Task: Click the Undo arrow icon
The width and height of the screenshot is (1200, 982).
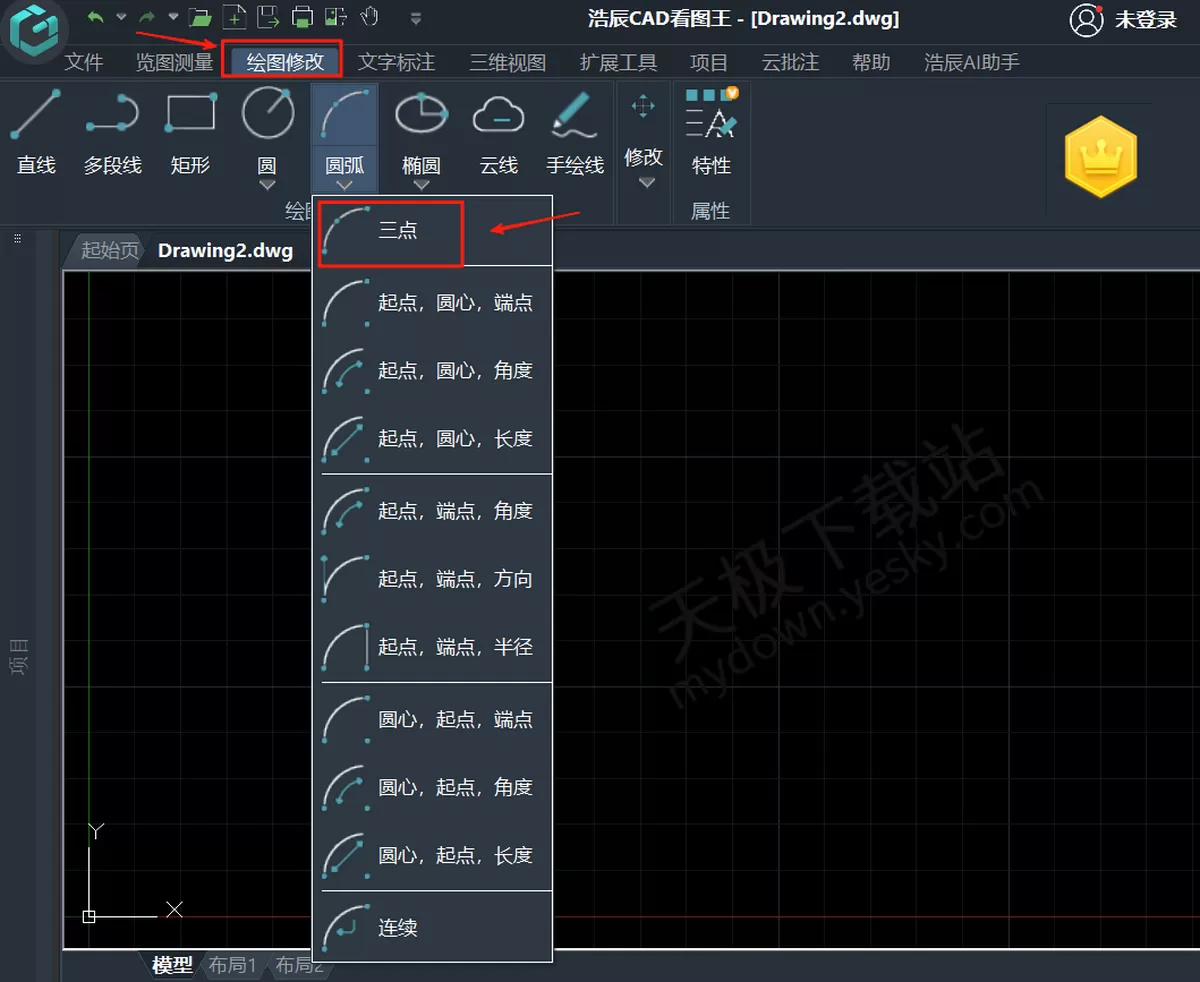Action: [x=96, y=17]
